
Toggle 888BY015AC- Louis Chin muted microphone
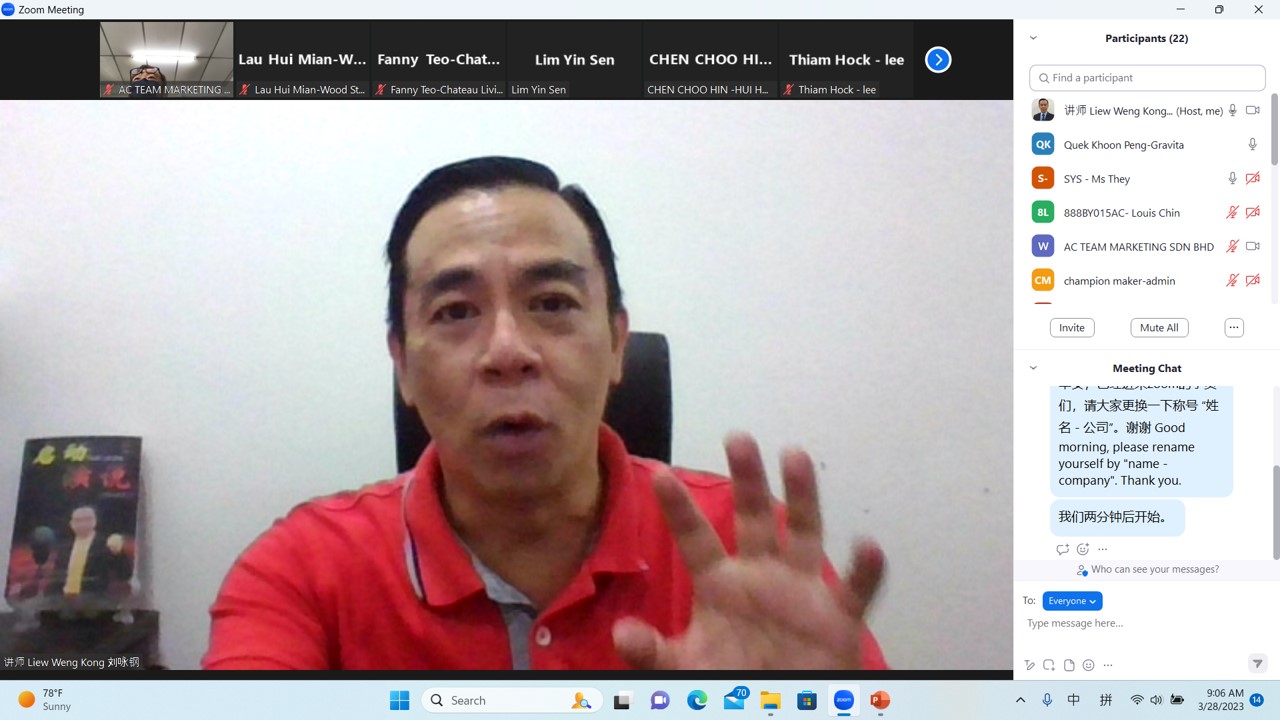tap(1233, 213)
